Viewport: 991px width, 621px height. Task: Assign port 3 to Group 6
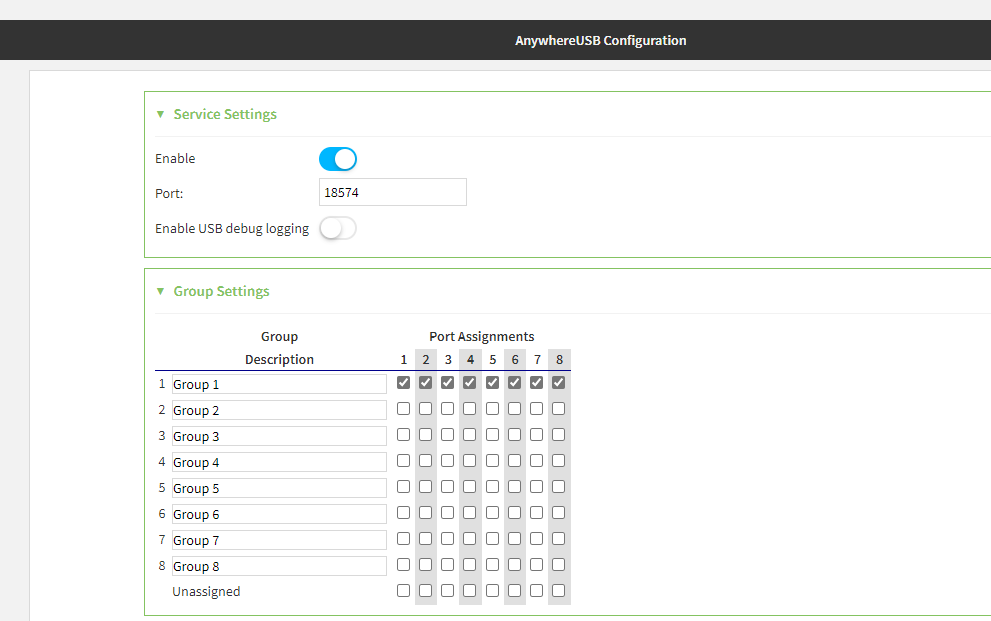(447, 512)
